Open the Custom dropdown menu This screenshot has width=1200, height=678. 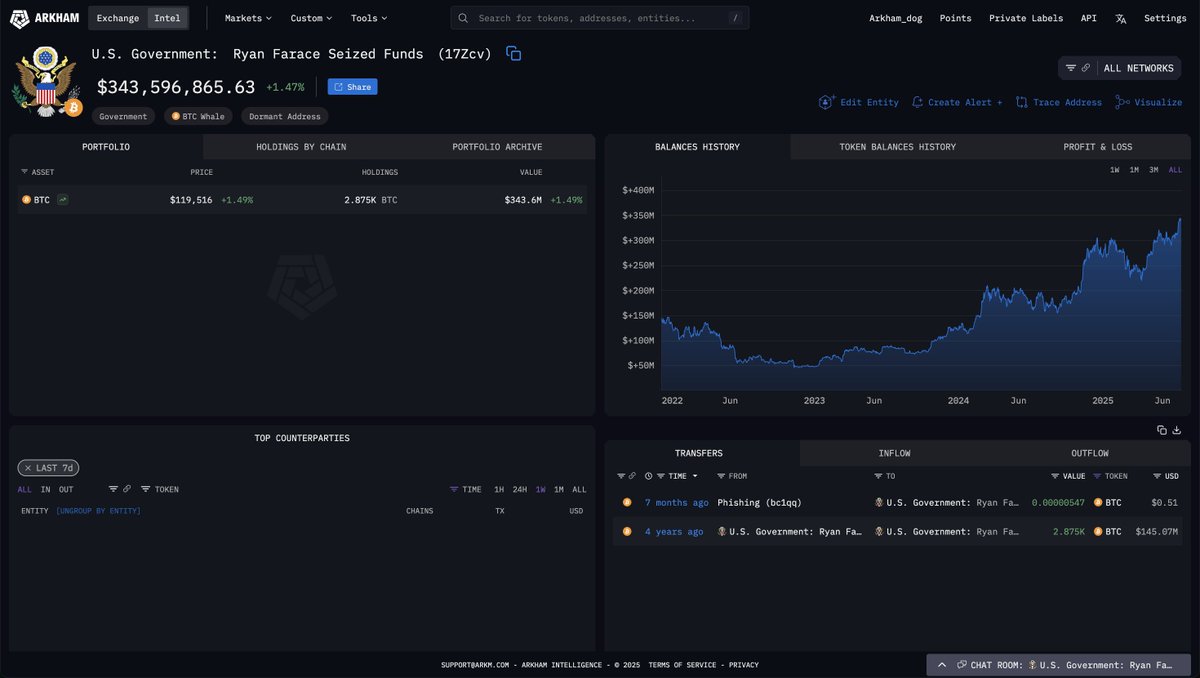click(x=311, y=18)
